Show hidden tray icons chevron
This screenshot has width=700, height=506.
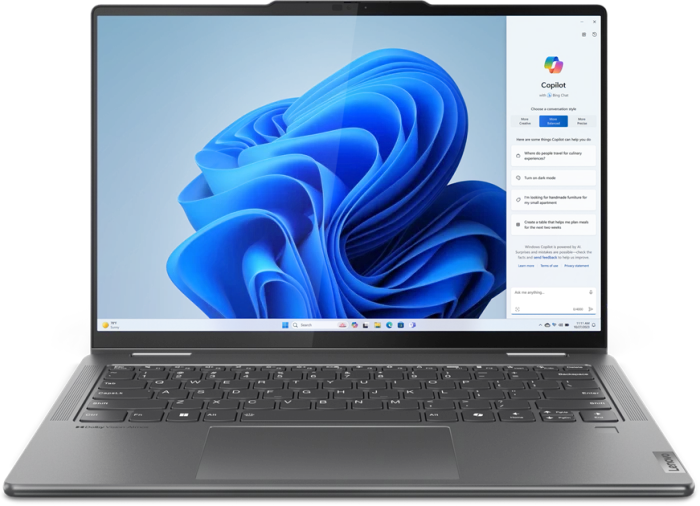click(x=540, y=325)
